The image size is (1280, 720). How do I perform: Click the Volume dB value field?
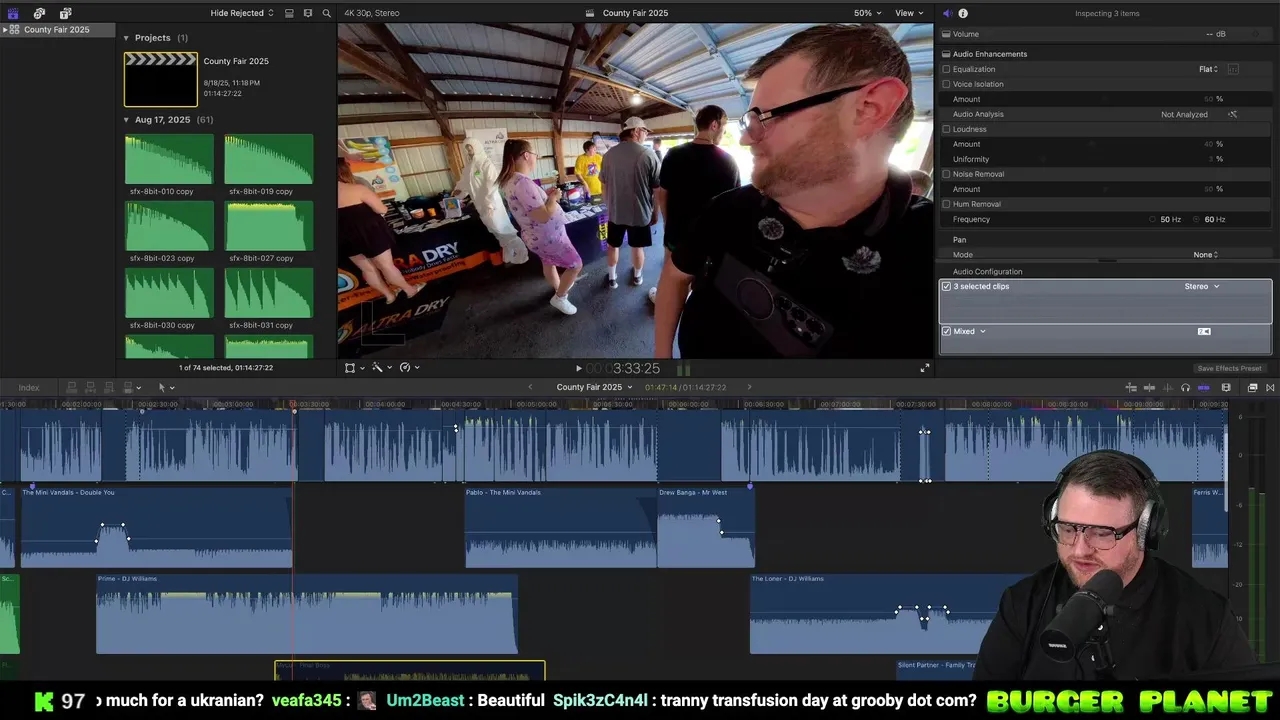[x=1215, y=34]
